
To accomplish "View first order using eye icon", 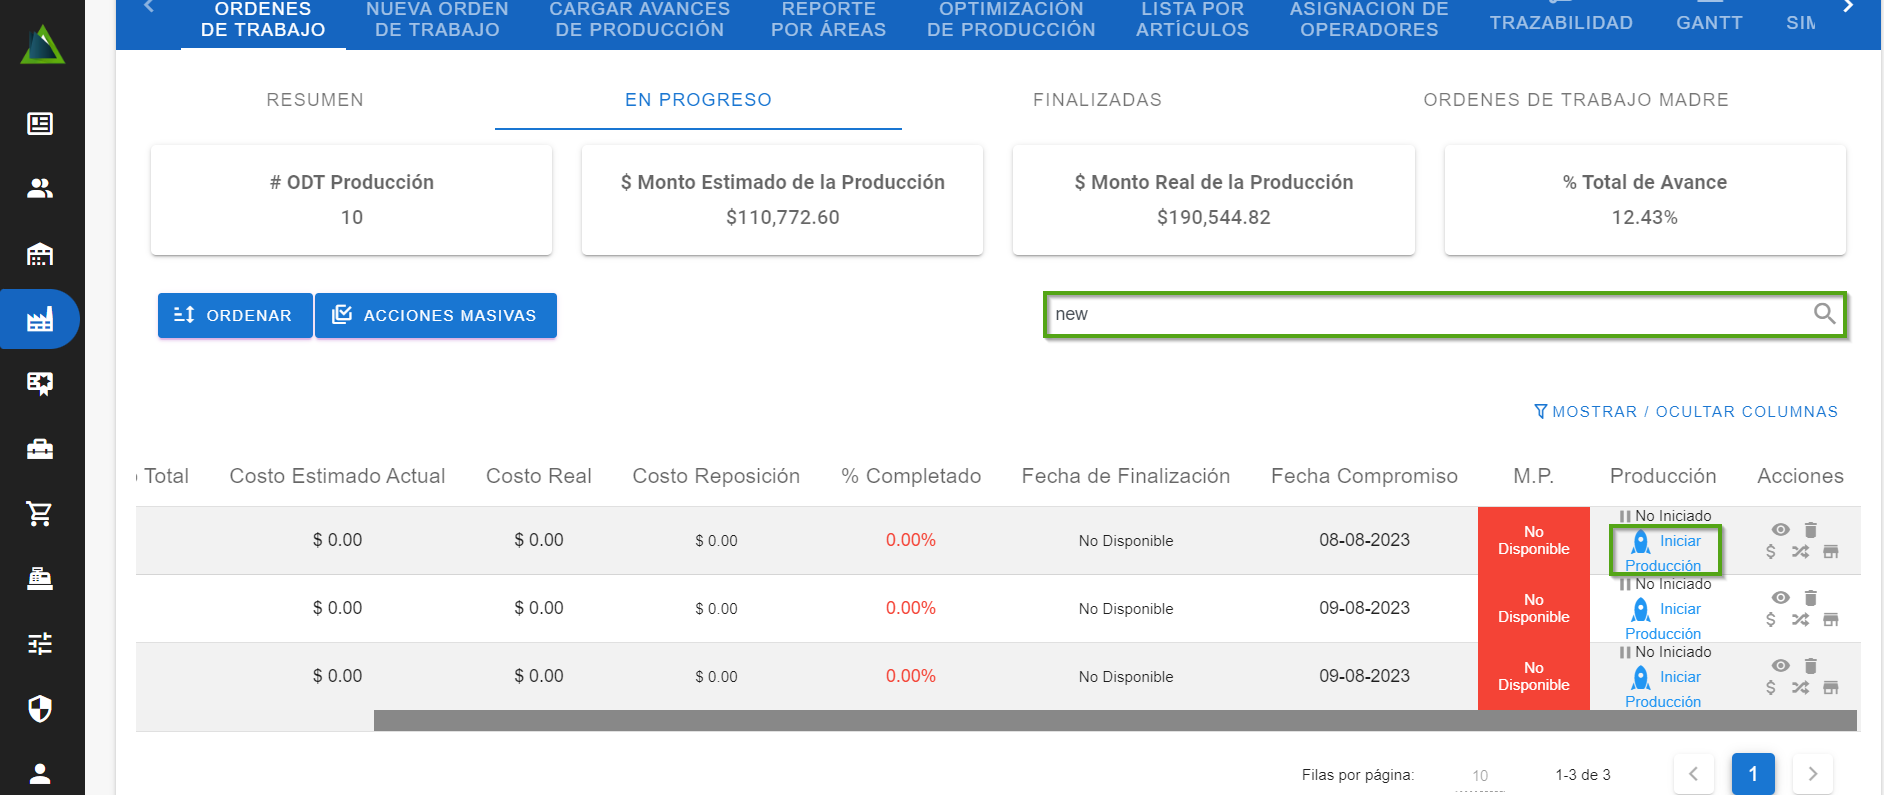I will (x=1781, y=530).
